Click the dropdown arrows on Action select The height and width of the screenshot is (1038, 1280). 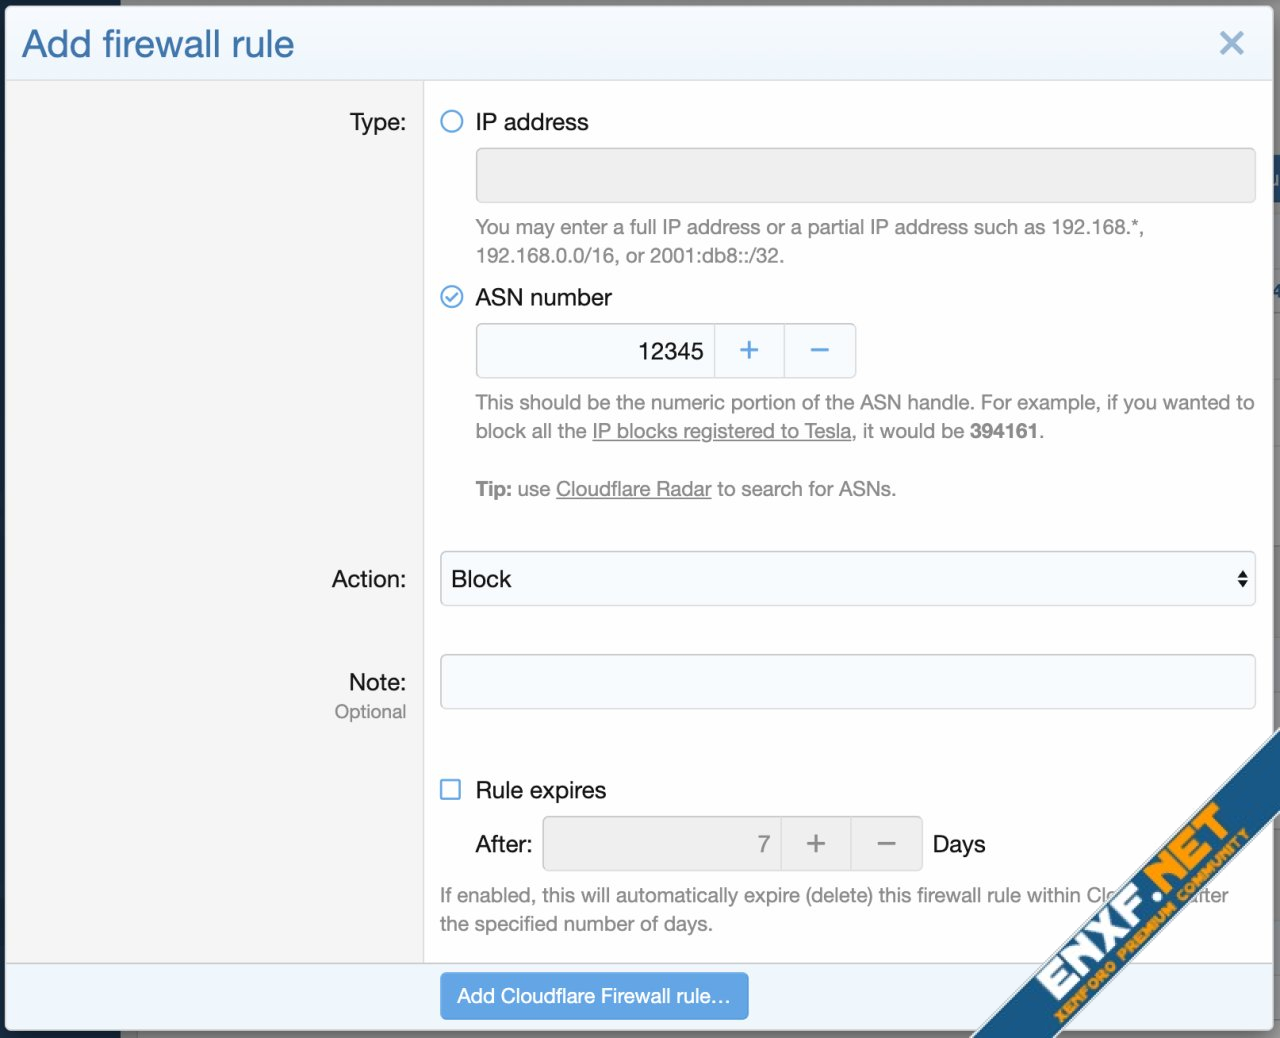[1242, 579]
